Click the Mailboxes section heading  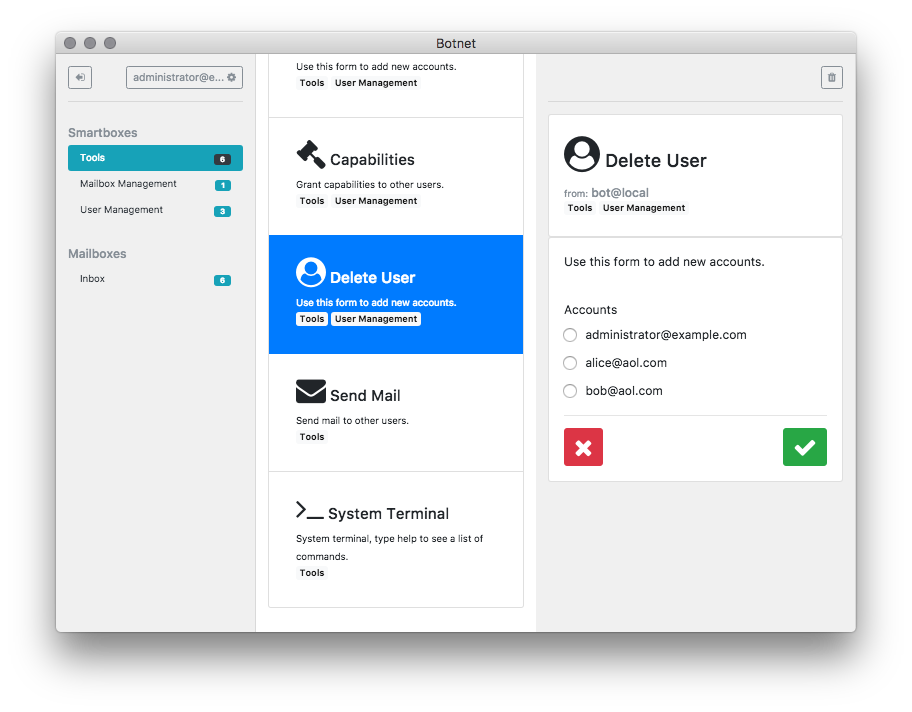(x=97, y=254)
